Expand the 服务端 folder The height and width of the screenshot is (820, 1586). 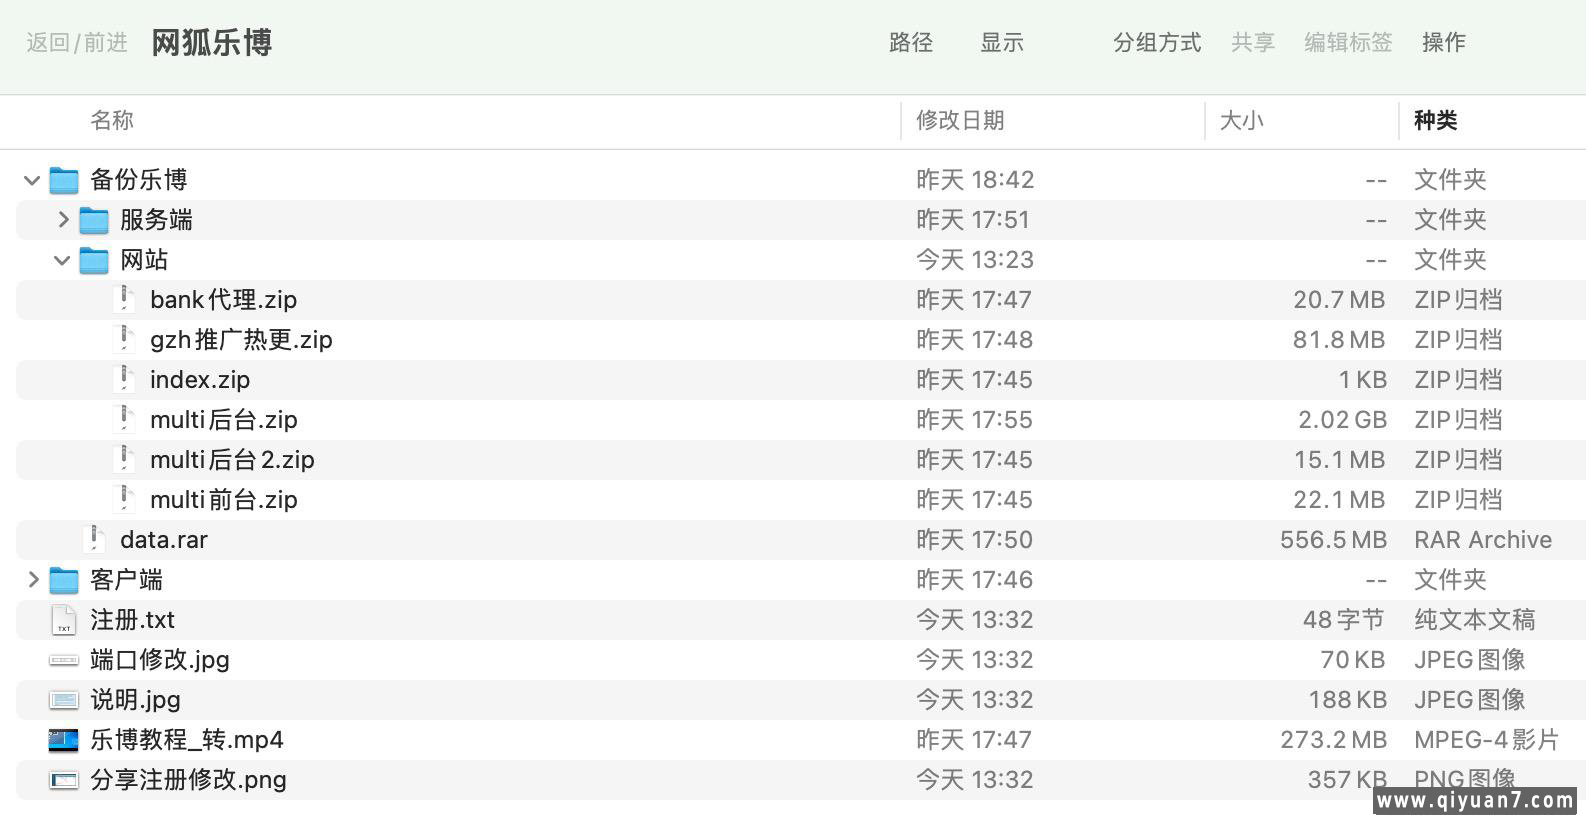pyautogui.click(x=62, y=219)
